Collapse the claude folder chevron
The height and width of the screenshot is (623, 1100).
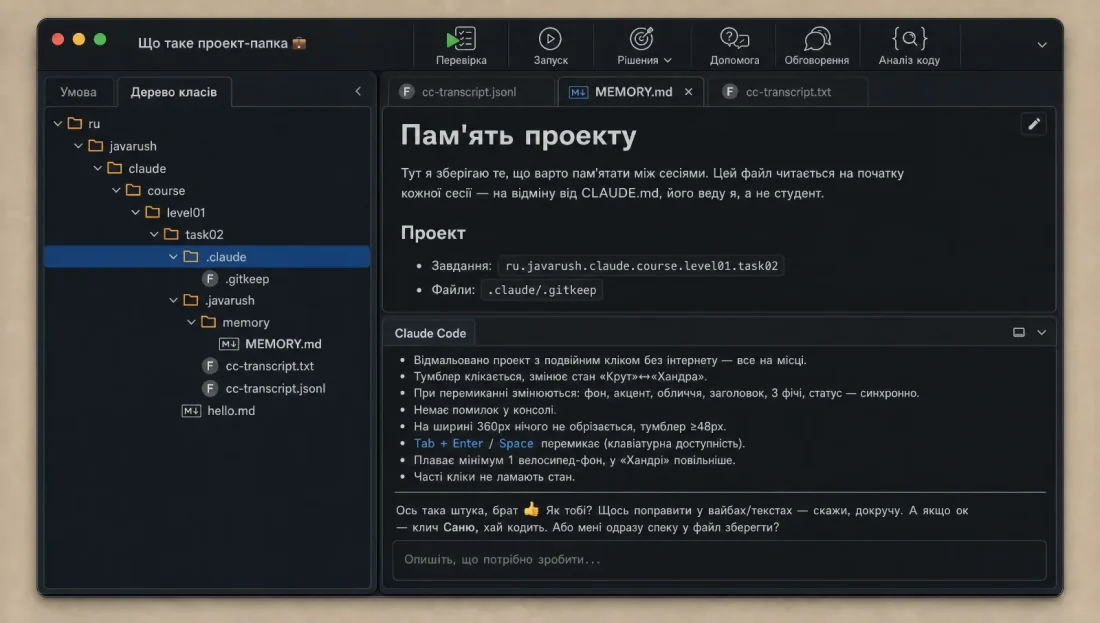coord(98,168)
